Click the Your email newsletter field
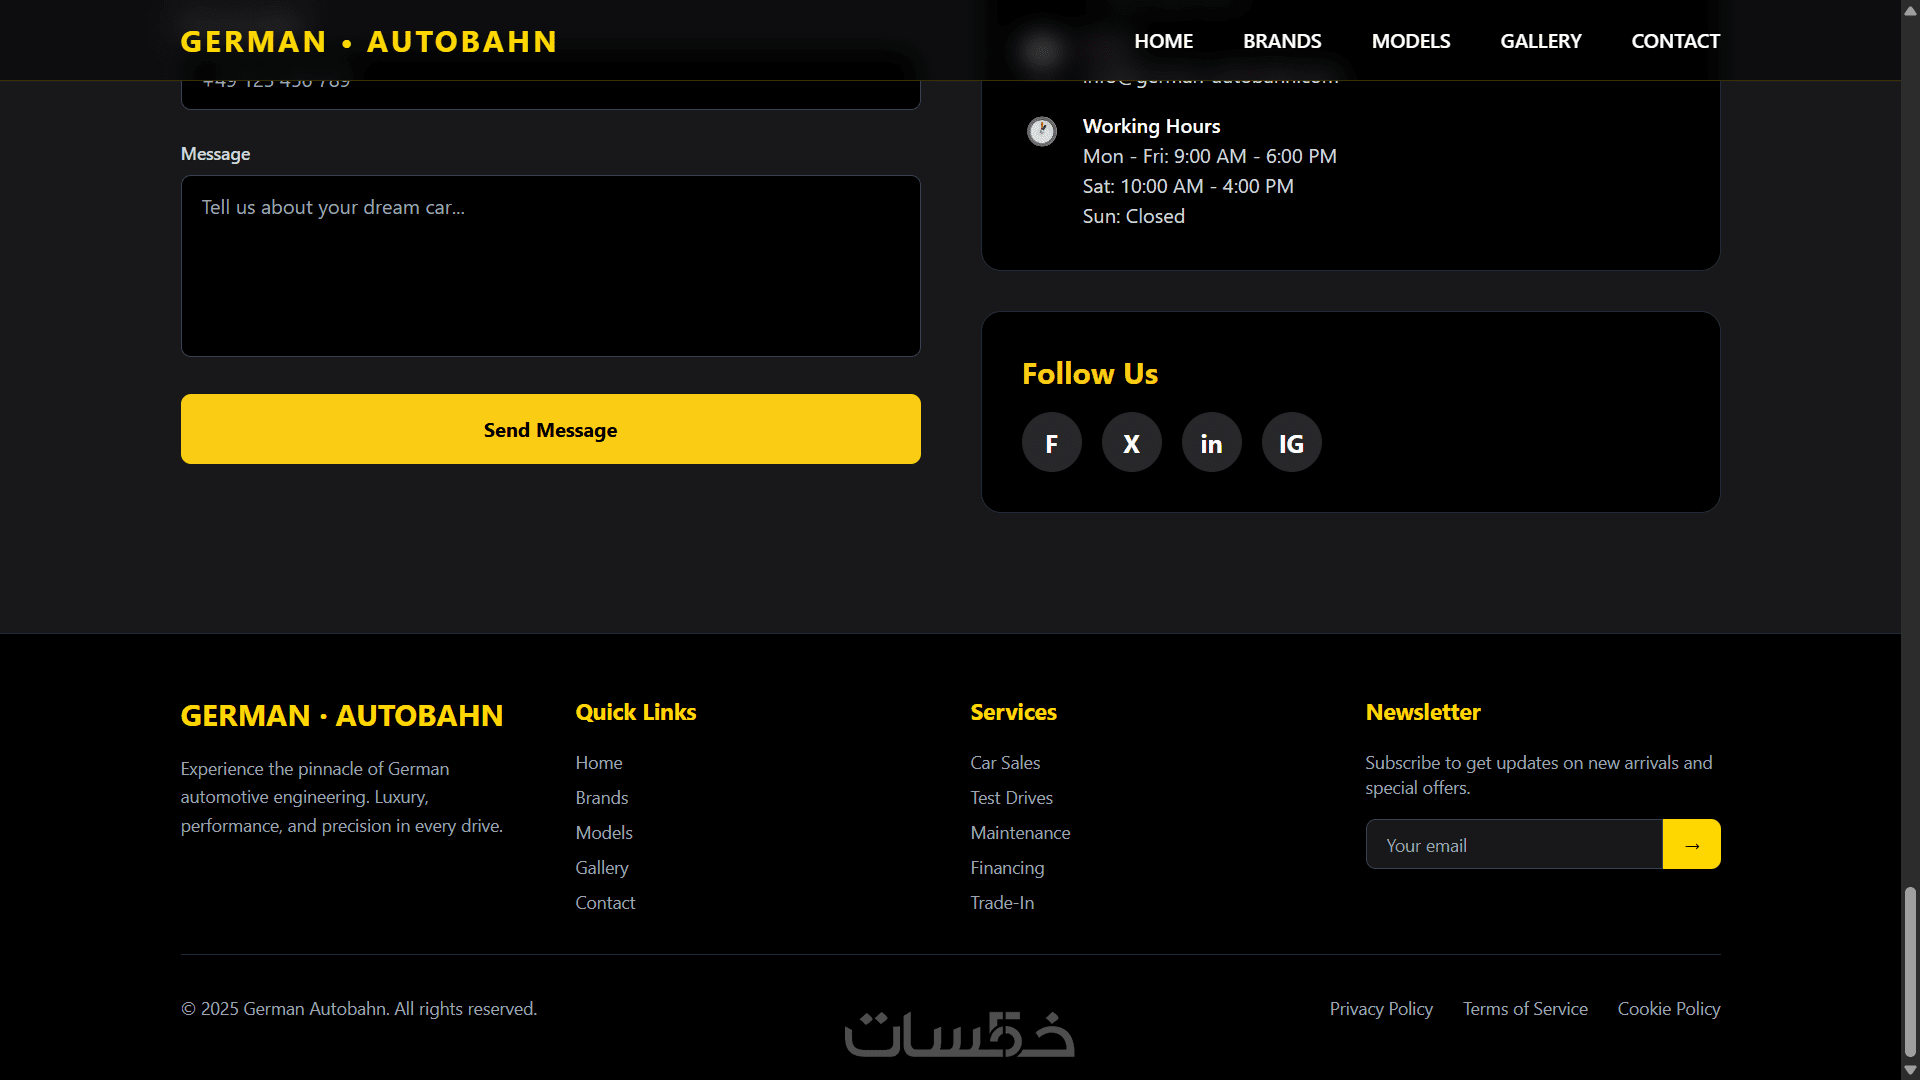 pyautogui.click(x=1514, y=845)
